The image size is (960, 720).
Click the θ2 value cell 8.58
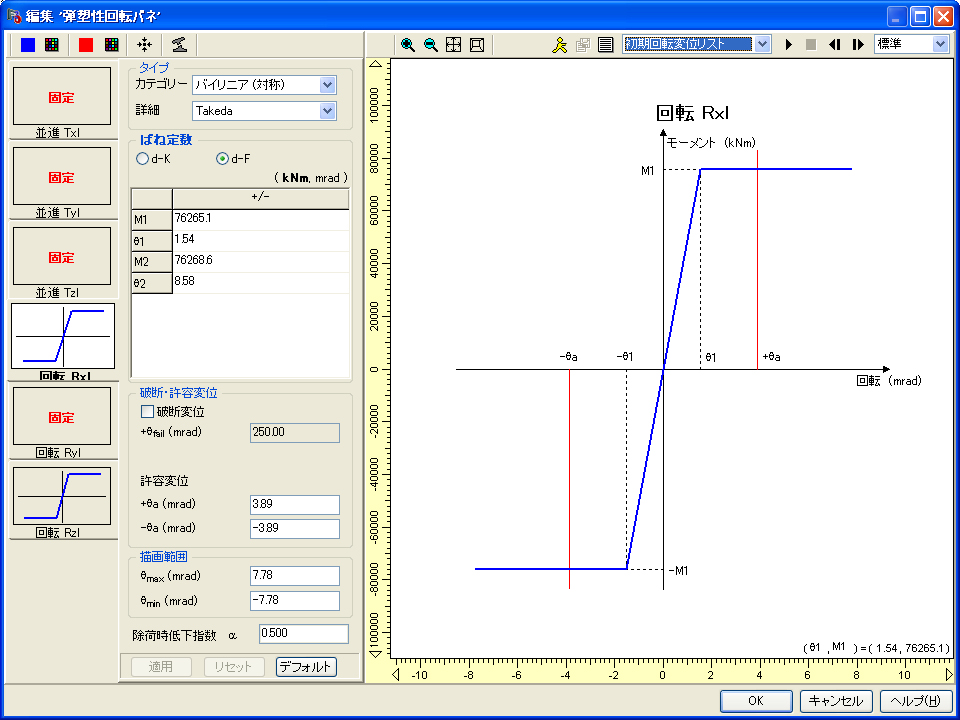pyautogui.click(x=261, y=282)
